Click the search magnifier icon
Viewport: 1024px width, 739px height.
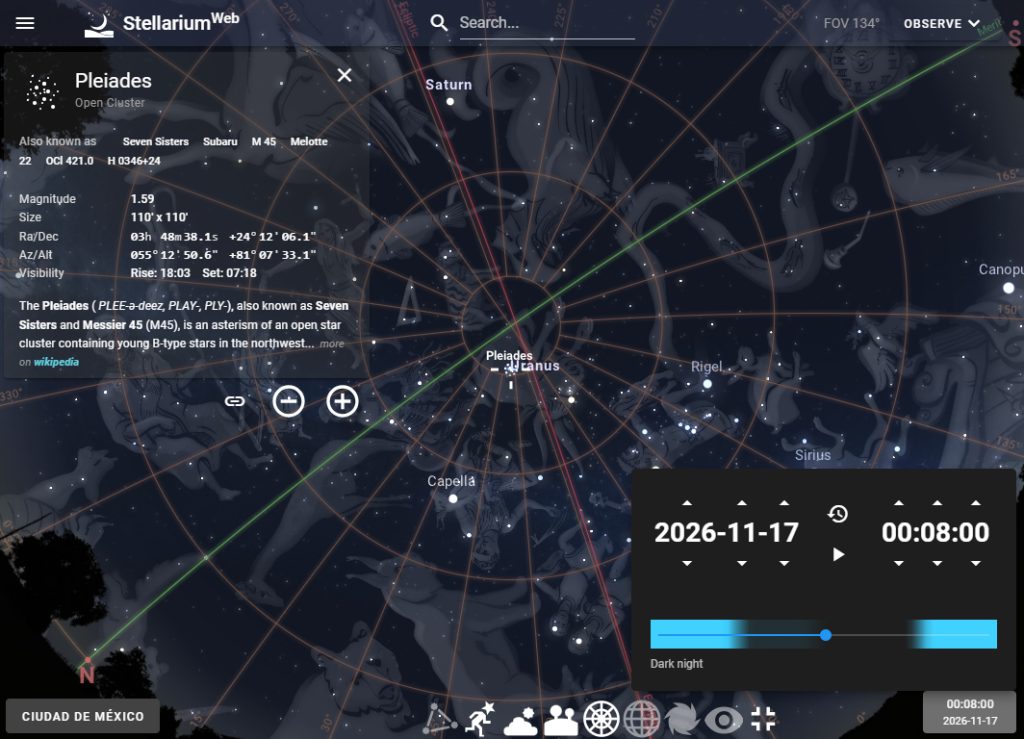click(439, 23)
